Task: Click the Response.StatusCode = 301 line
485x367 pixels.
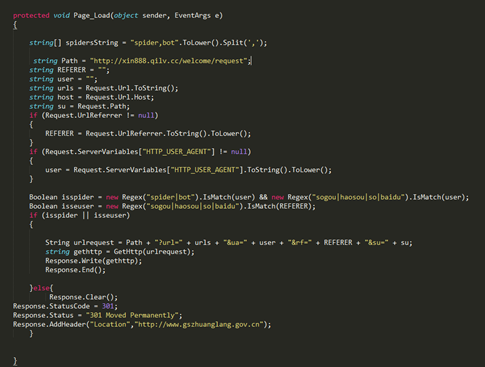Action: click(65, 306)
